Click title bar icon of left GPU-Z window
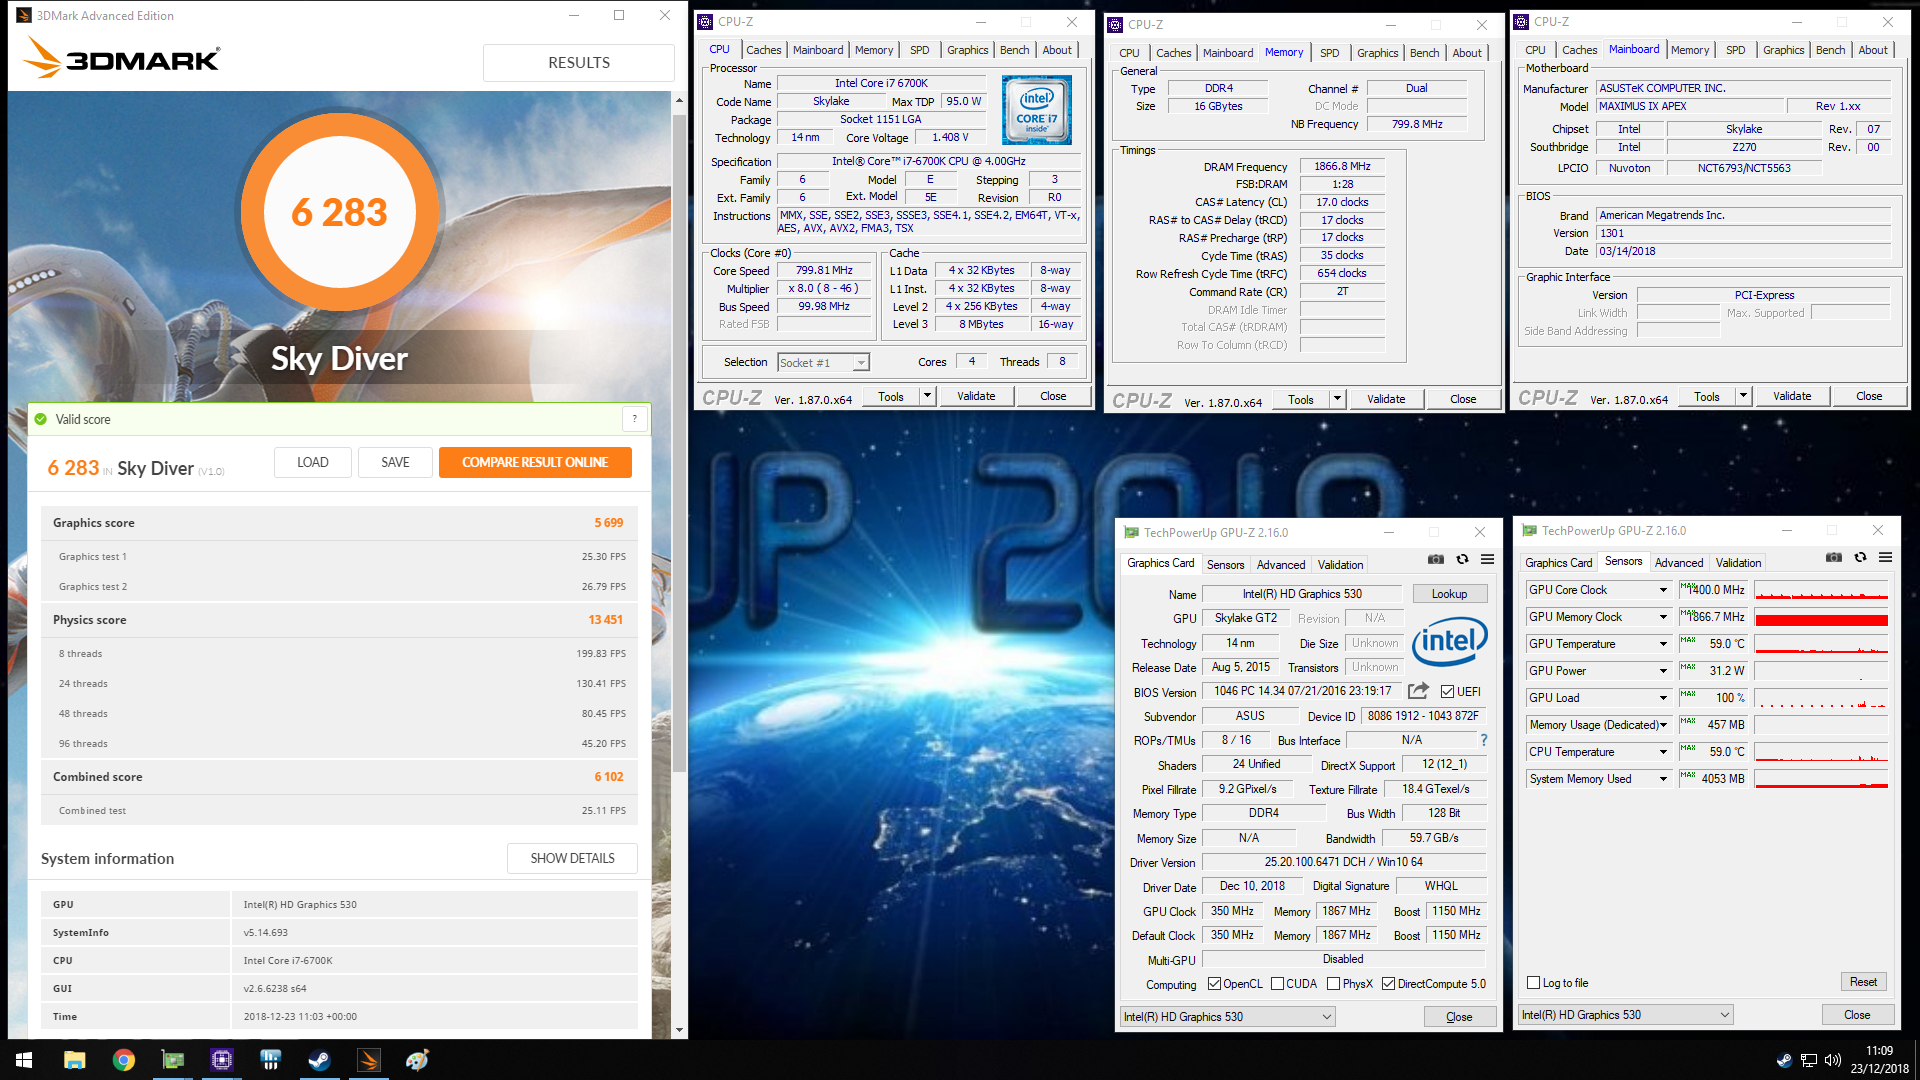This screenshot has height=1080, width=1920. [1131, 532]
